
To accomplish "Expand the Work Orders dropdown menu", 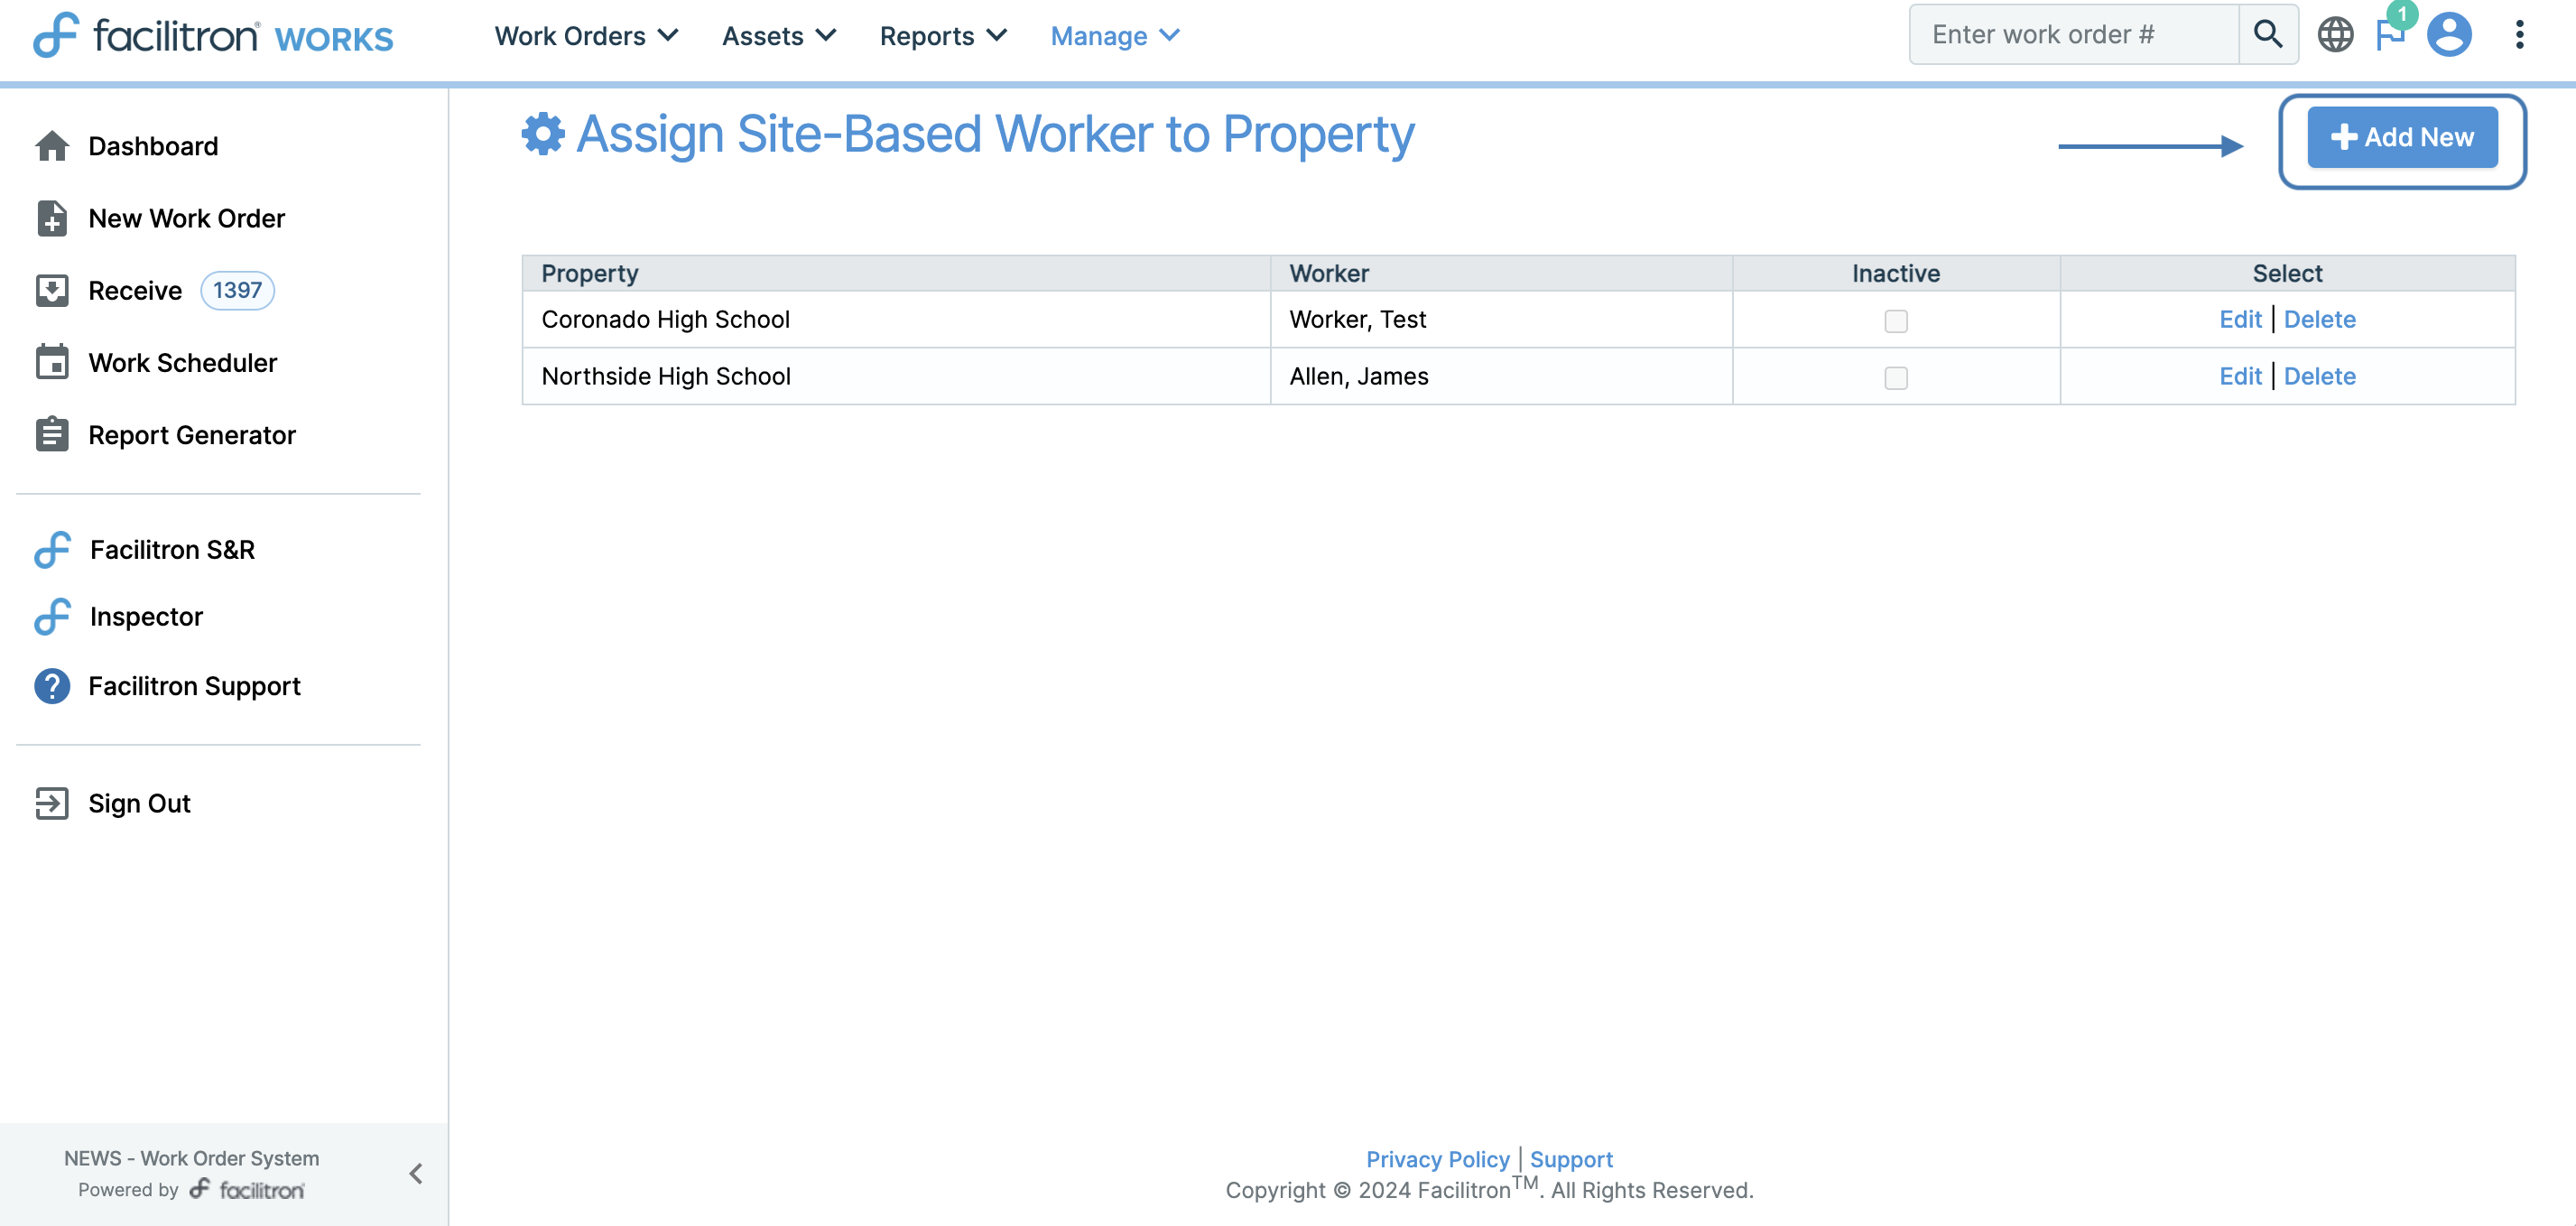I will [x=586, y=36].
